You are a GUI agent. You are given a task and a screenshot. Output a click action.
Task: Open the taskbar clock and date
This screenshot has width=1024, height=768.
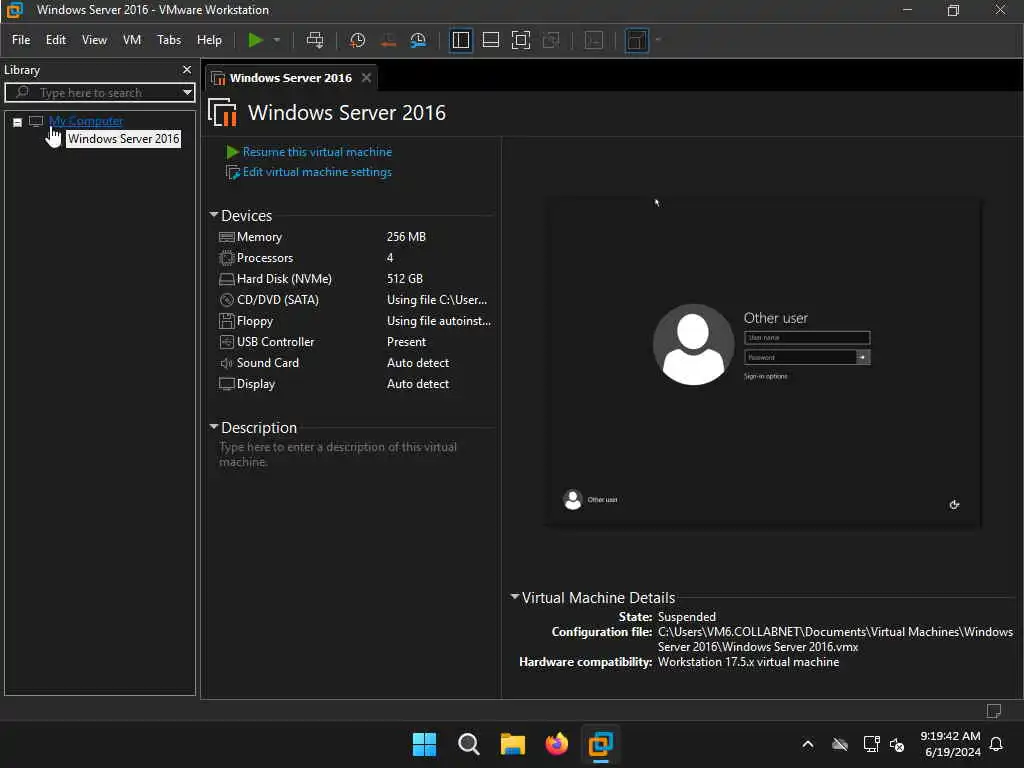tap(950, 744)
